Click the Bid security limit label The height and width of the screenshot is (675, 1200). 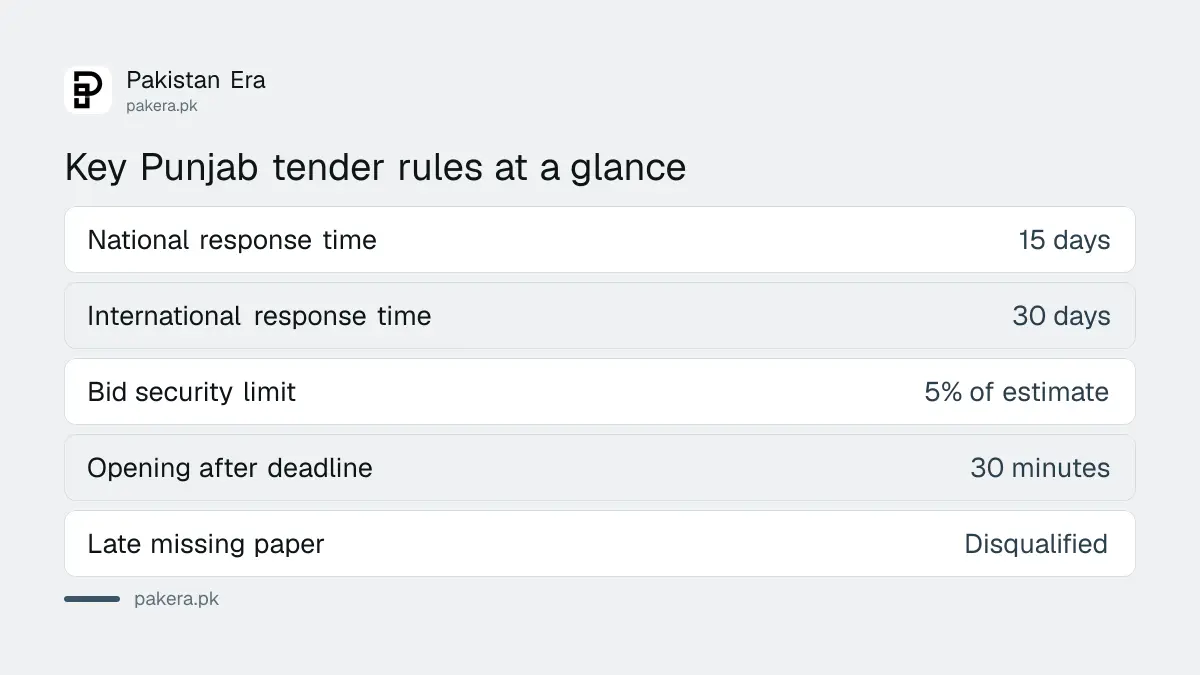pos(192,392)
